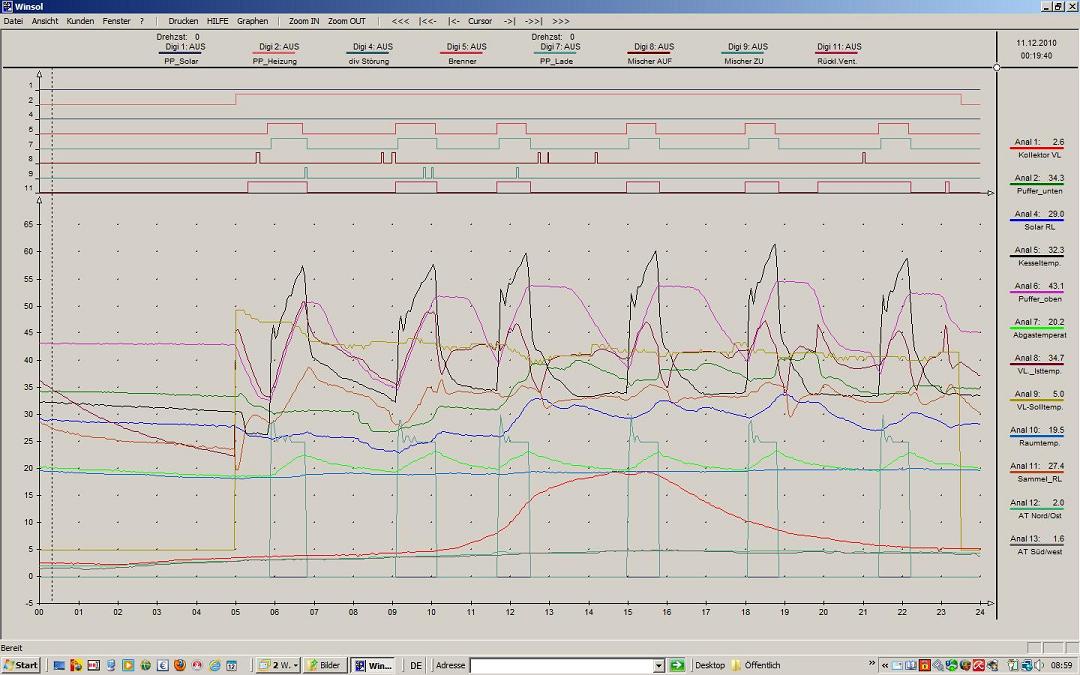This screenshot has height=675, width=1080.
Task: Click the Anal 13 AT Süd/west legend
Action: (1038, 545)
